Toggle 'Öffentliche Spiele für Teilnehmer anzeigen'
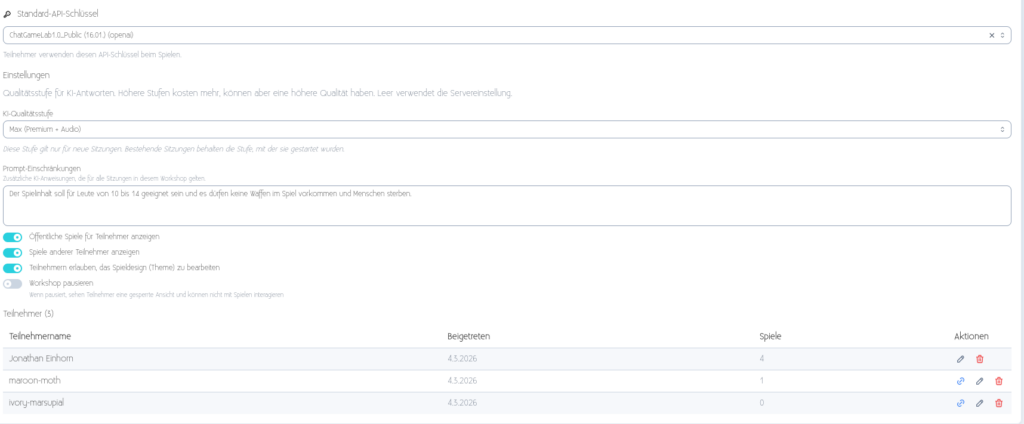The width and height of the screenshot is (1024, 424). coord(13,237)
